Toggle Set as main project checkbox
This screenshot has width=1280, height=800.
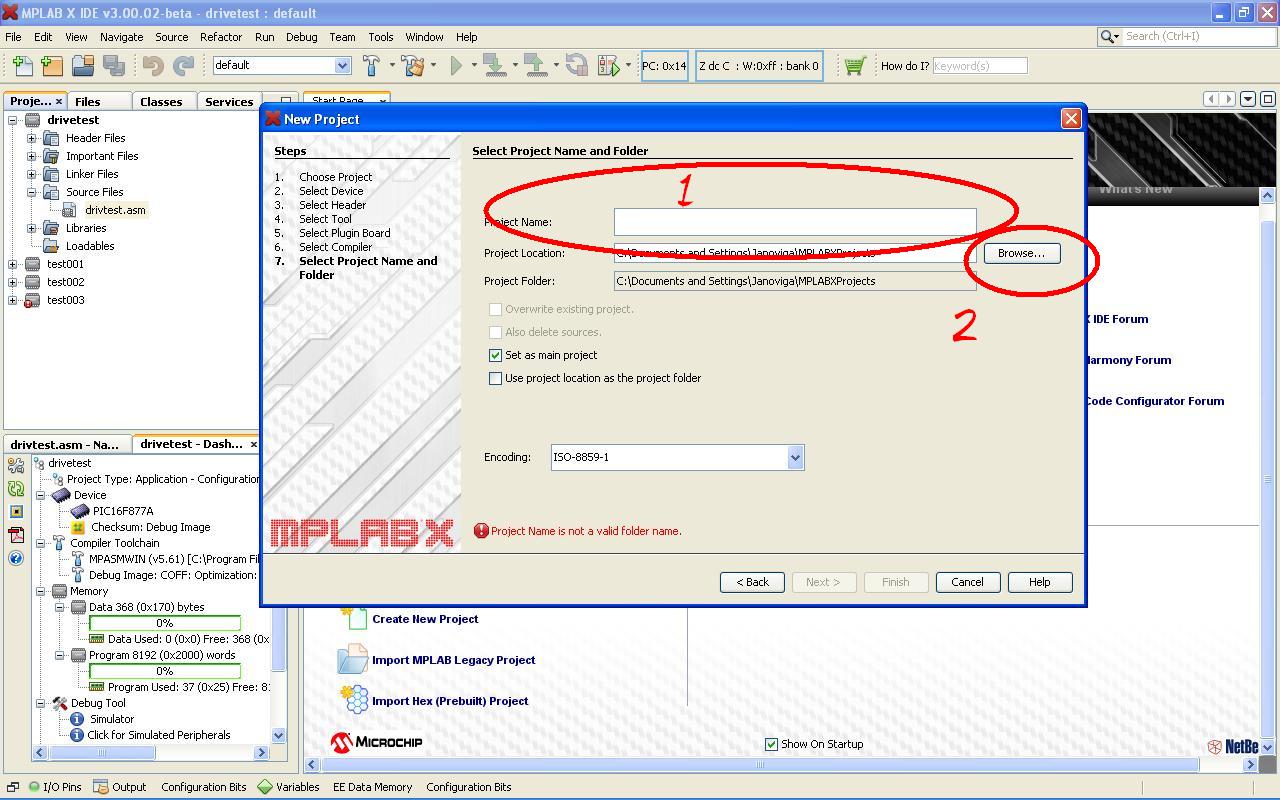pos(495,355)
